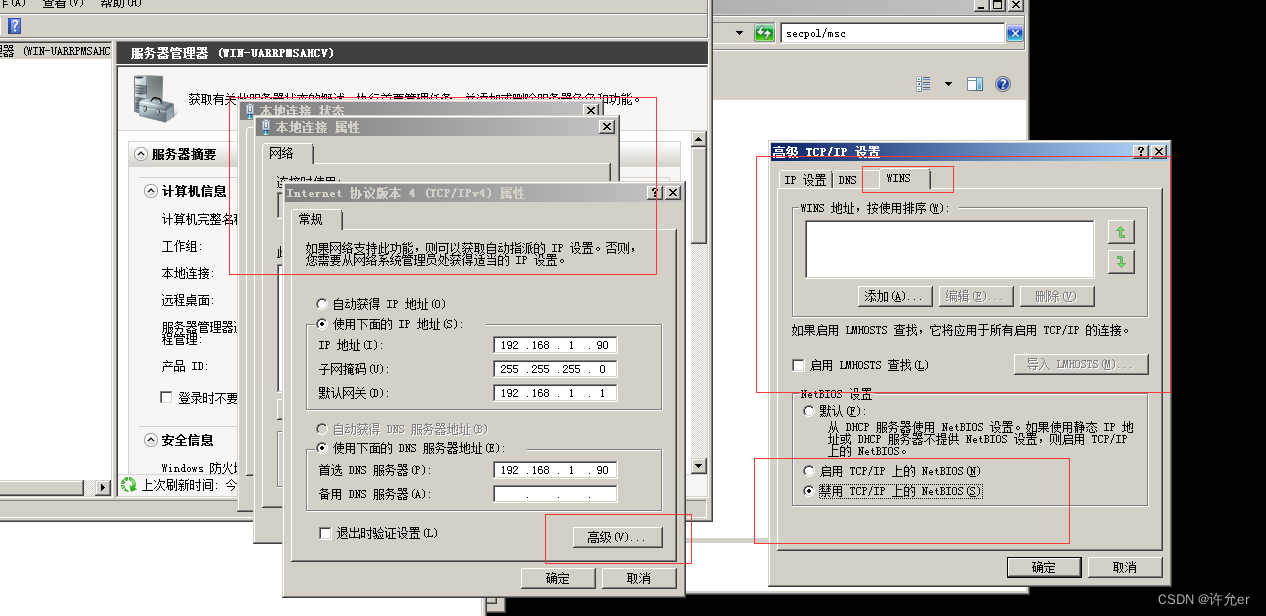Move WINS address up with green arrow
This screenshot has height=616, width=1266.
(x=1121, y=232)
